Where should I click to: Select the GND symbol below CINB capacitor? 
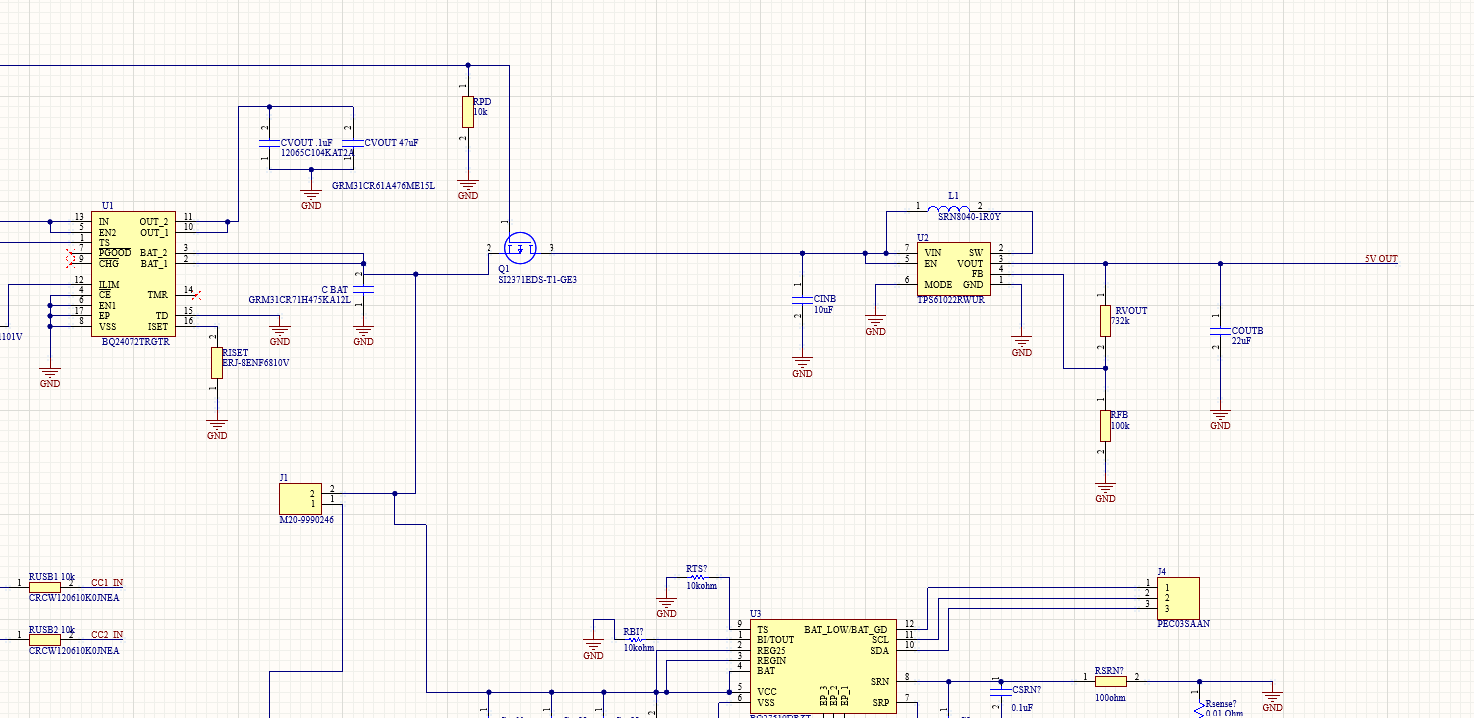point(802,367)
